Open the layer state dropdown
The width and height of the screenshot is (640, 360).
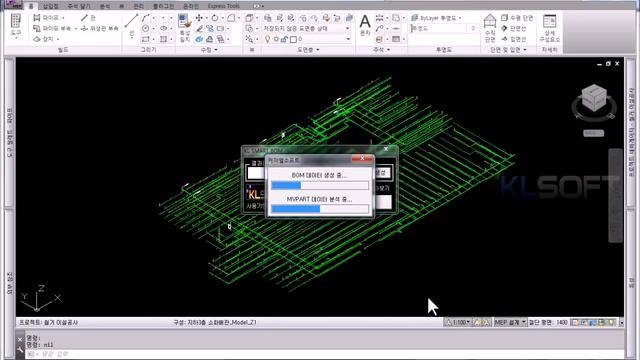pos(348,28)
